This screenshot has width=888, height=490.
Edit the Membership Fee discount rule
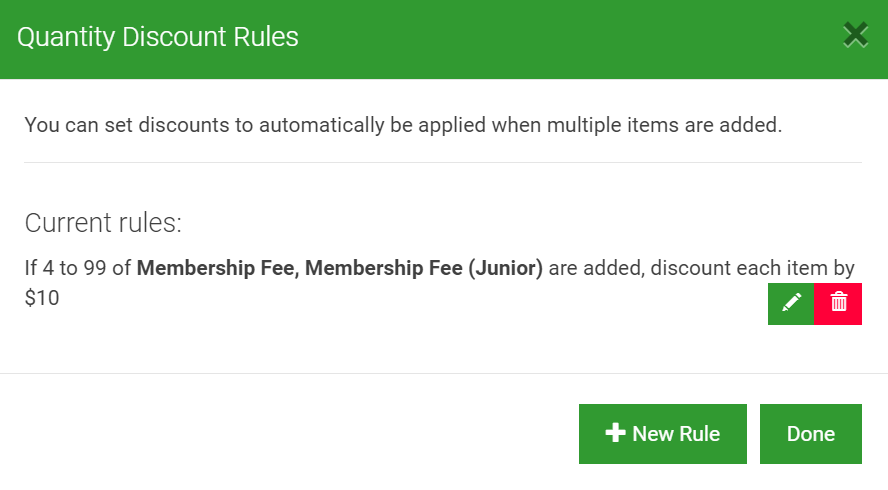791,304
